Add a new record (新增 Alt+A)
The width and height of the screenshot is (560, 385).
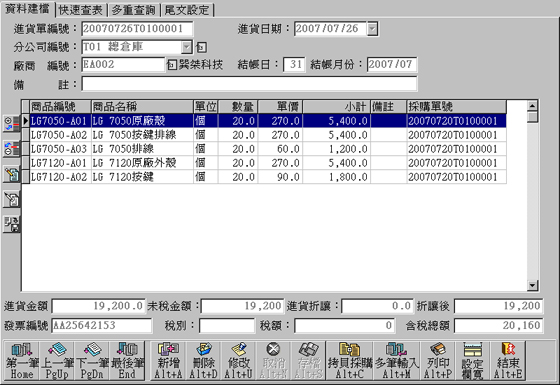click(x=168, y=360)
